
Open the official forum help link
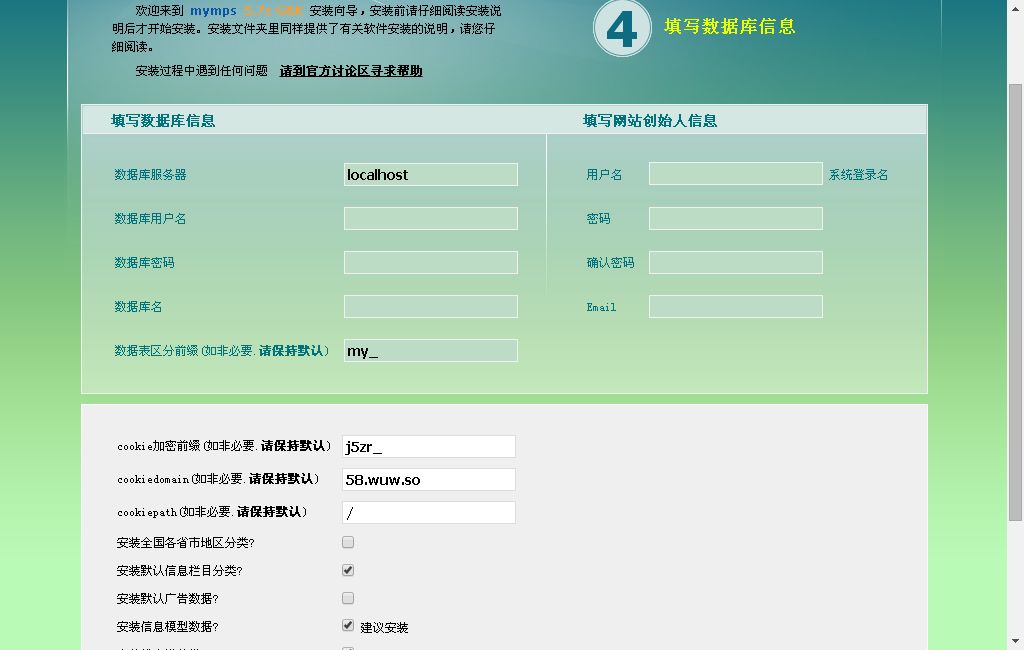[x=349, y=71]
